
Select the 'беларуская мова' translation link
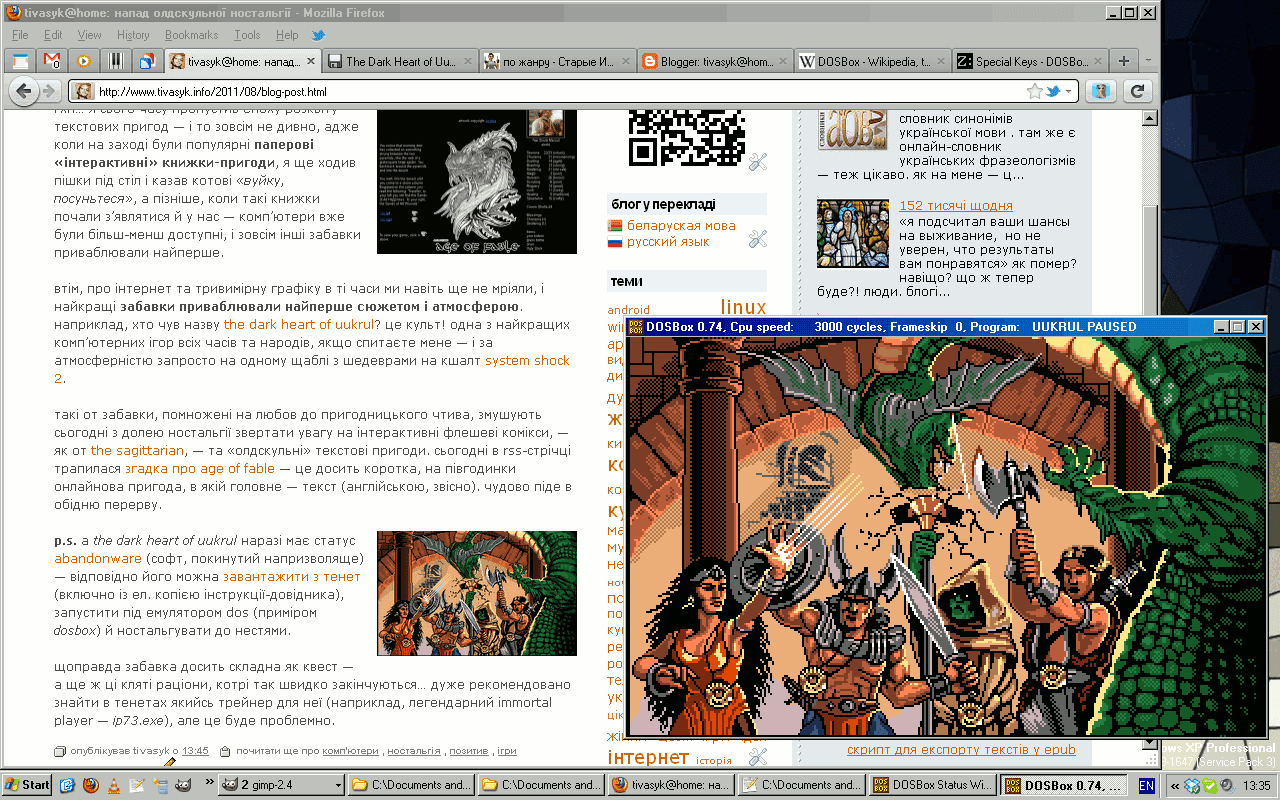(x=681, y=225)
